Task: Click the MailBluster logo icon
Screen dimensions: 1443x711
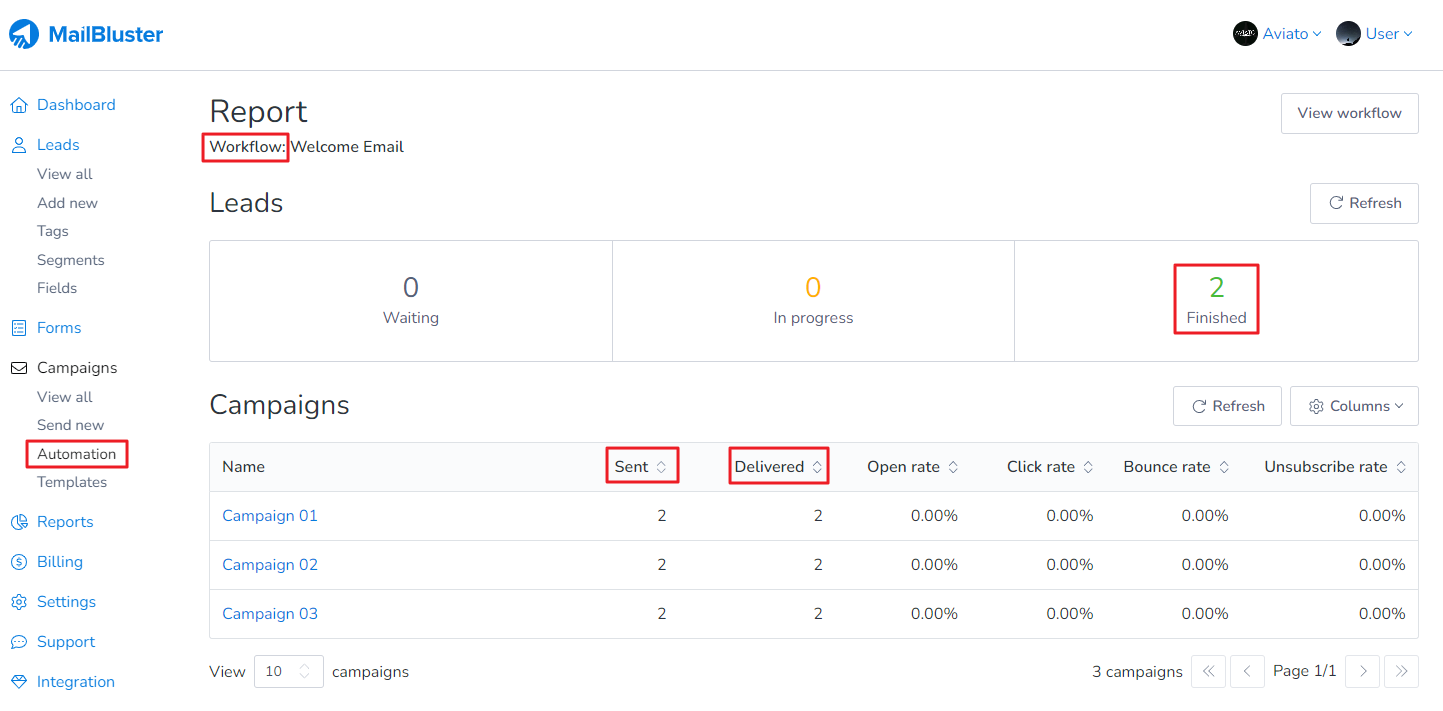Action: (24, 35)
